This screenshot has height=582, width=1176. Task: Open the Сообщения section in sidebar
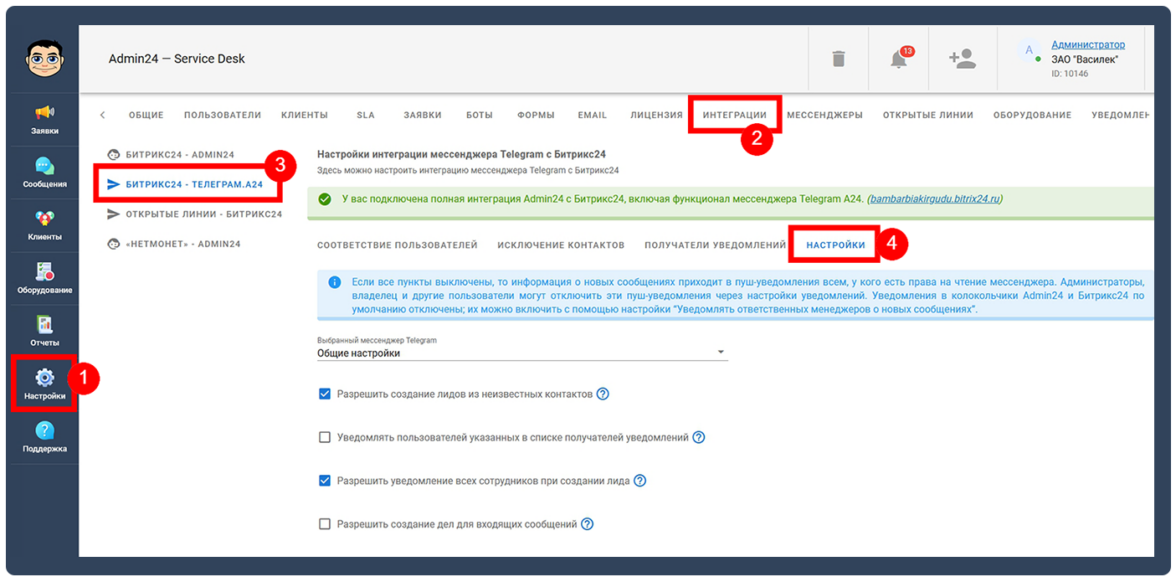coord(45,172)
